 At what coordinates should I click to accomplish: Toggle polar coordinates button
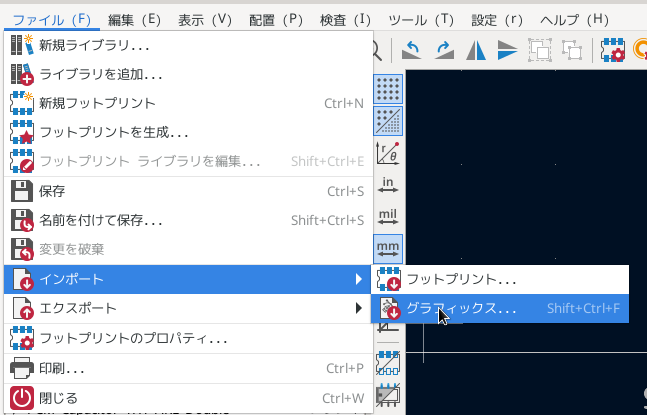coord(388,153)
